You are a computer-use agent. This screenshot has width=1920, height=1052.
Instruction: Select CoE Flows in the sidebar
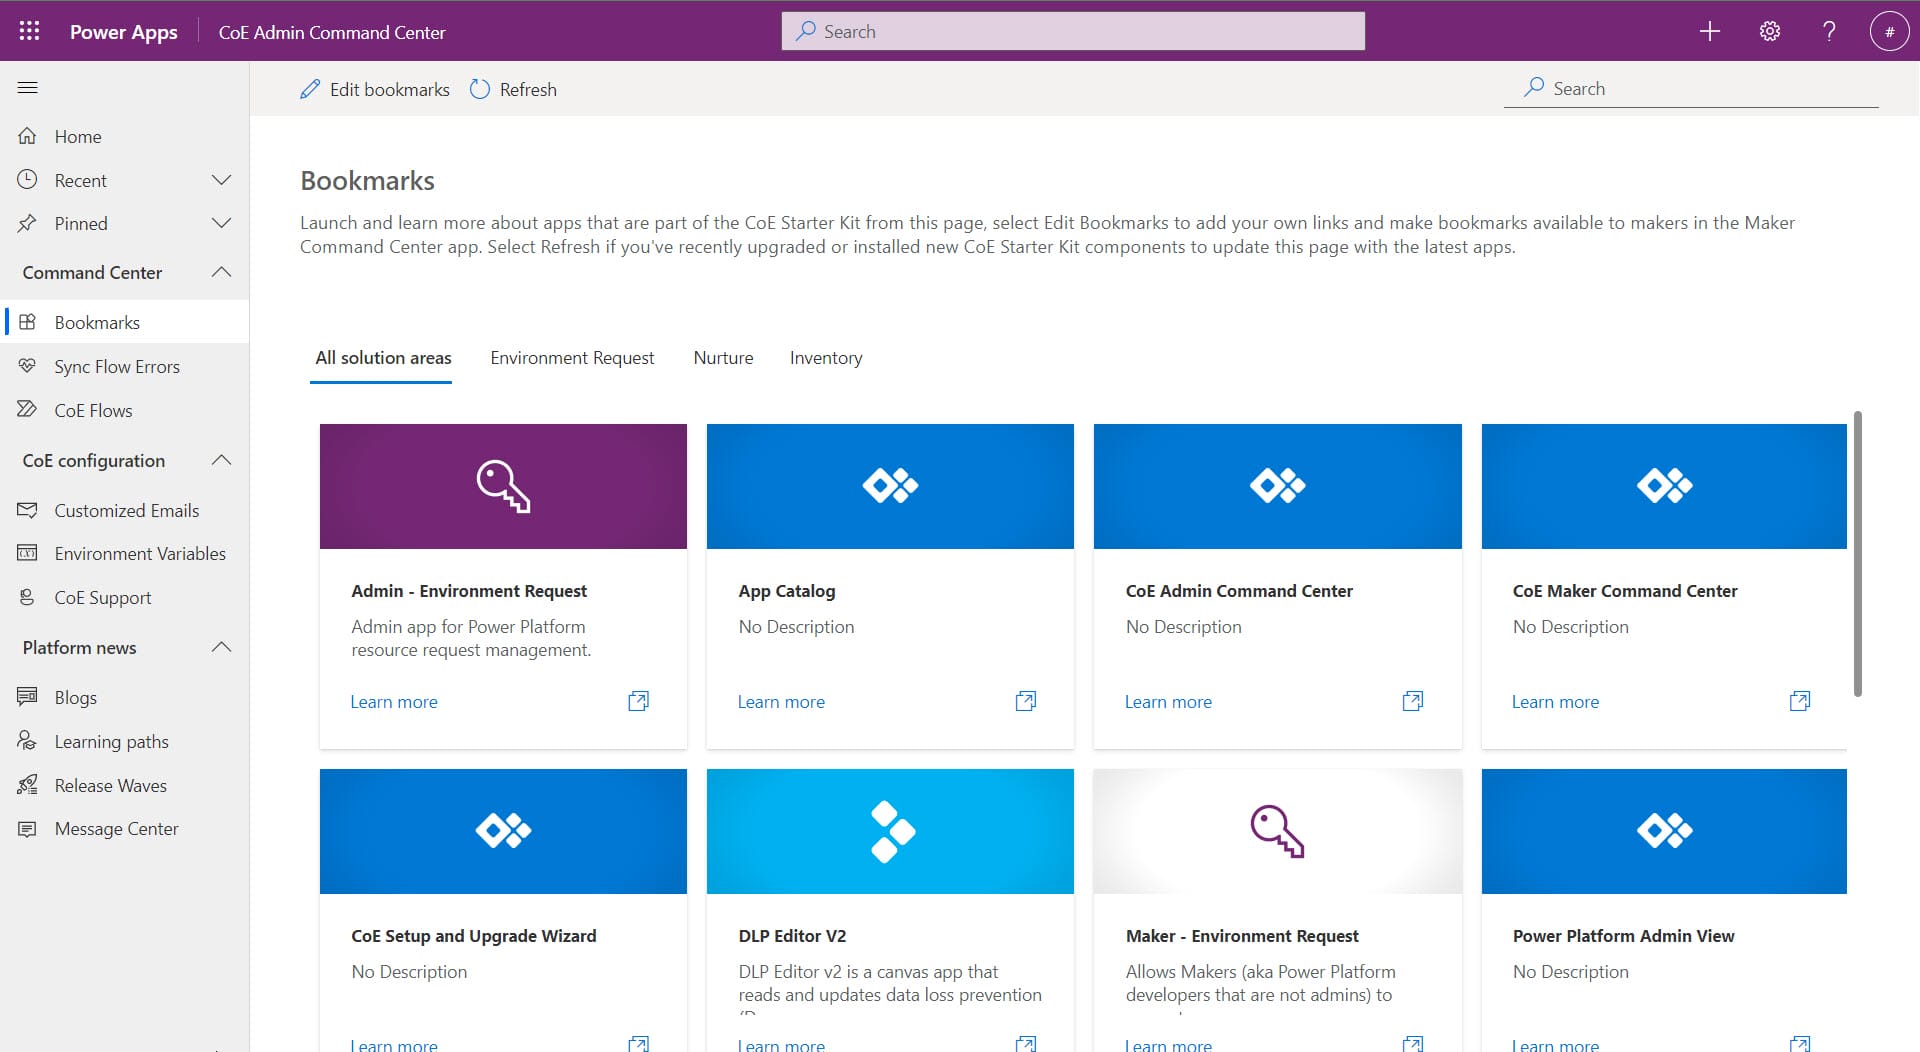(x=93, y=410)
